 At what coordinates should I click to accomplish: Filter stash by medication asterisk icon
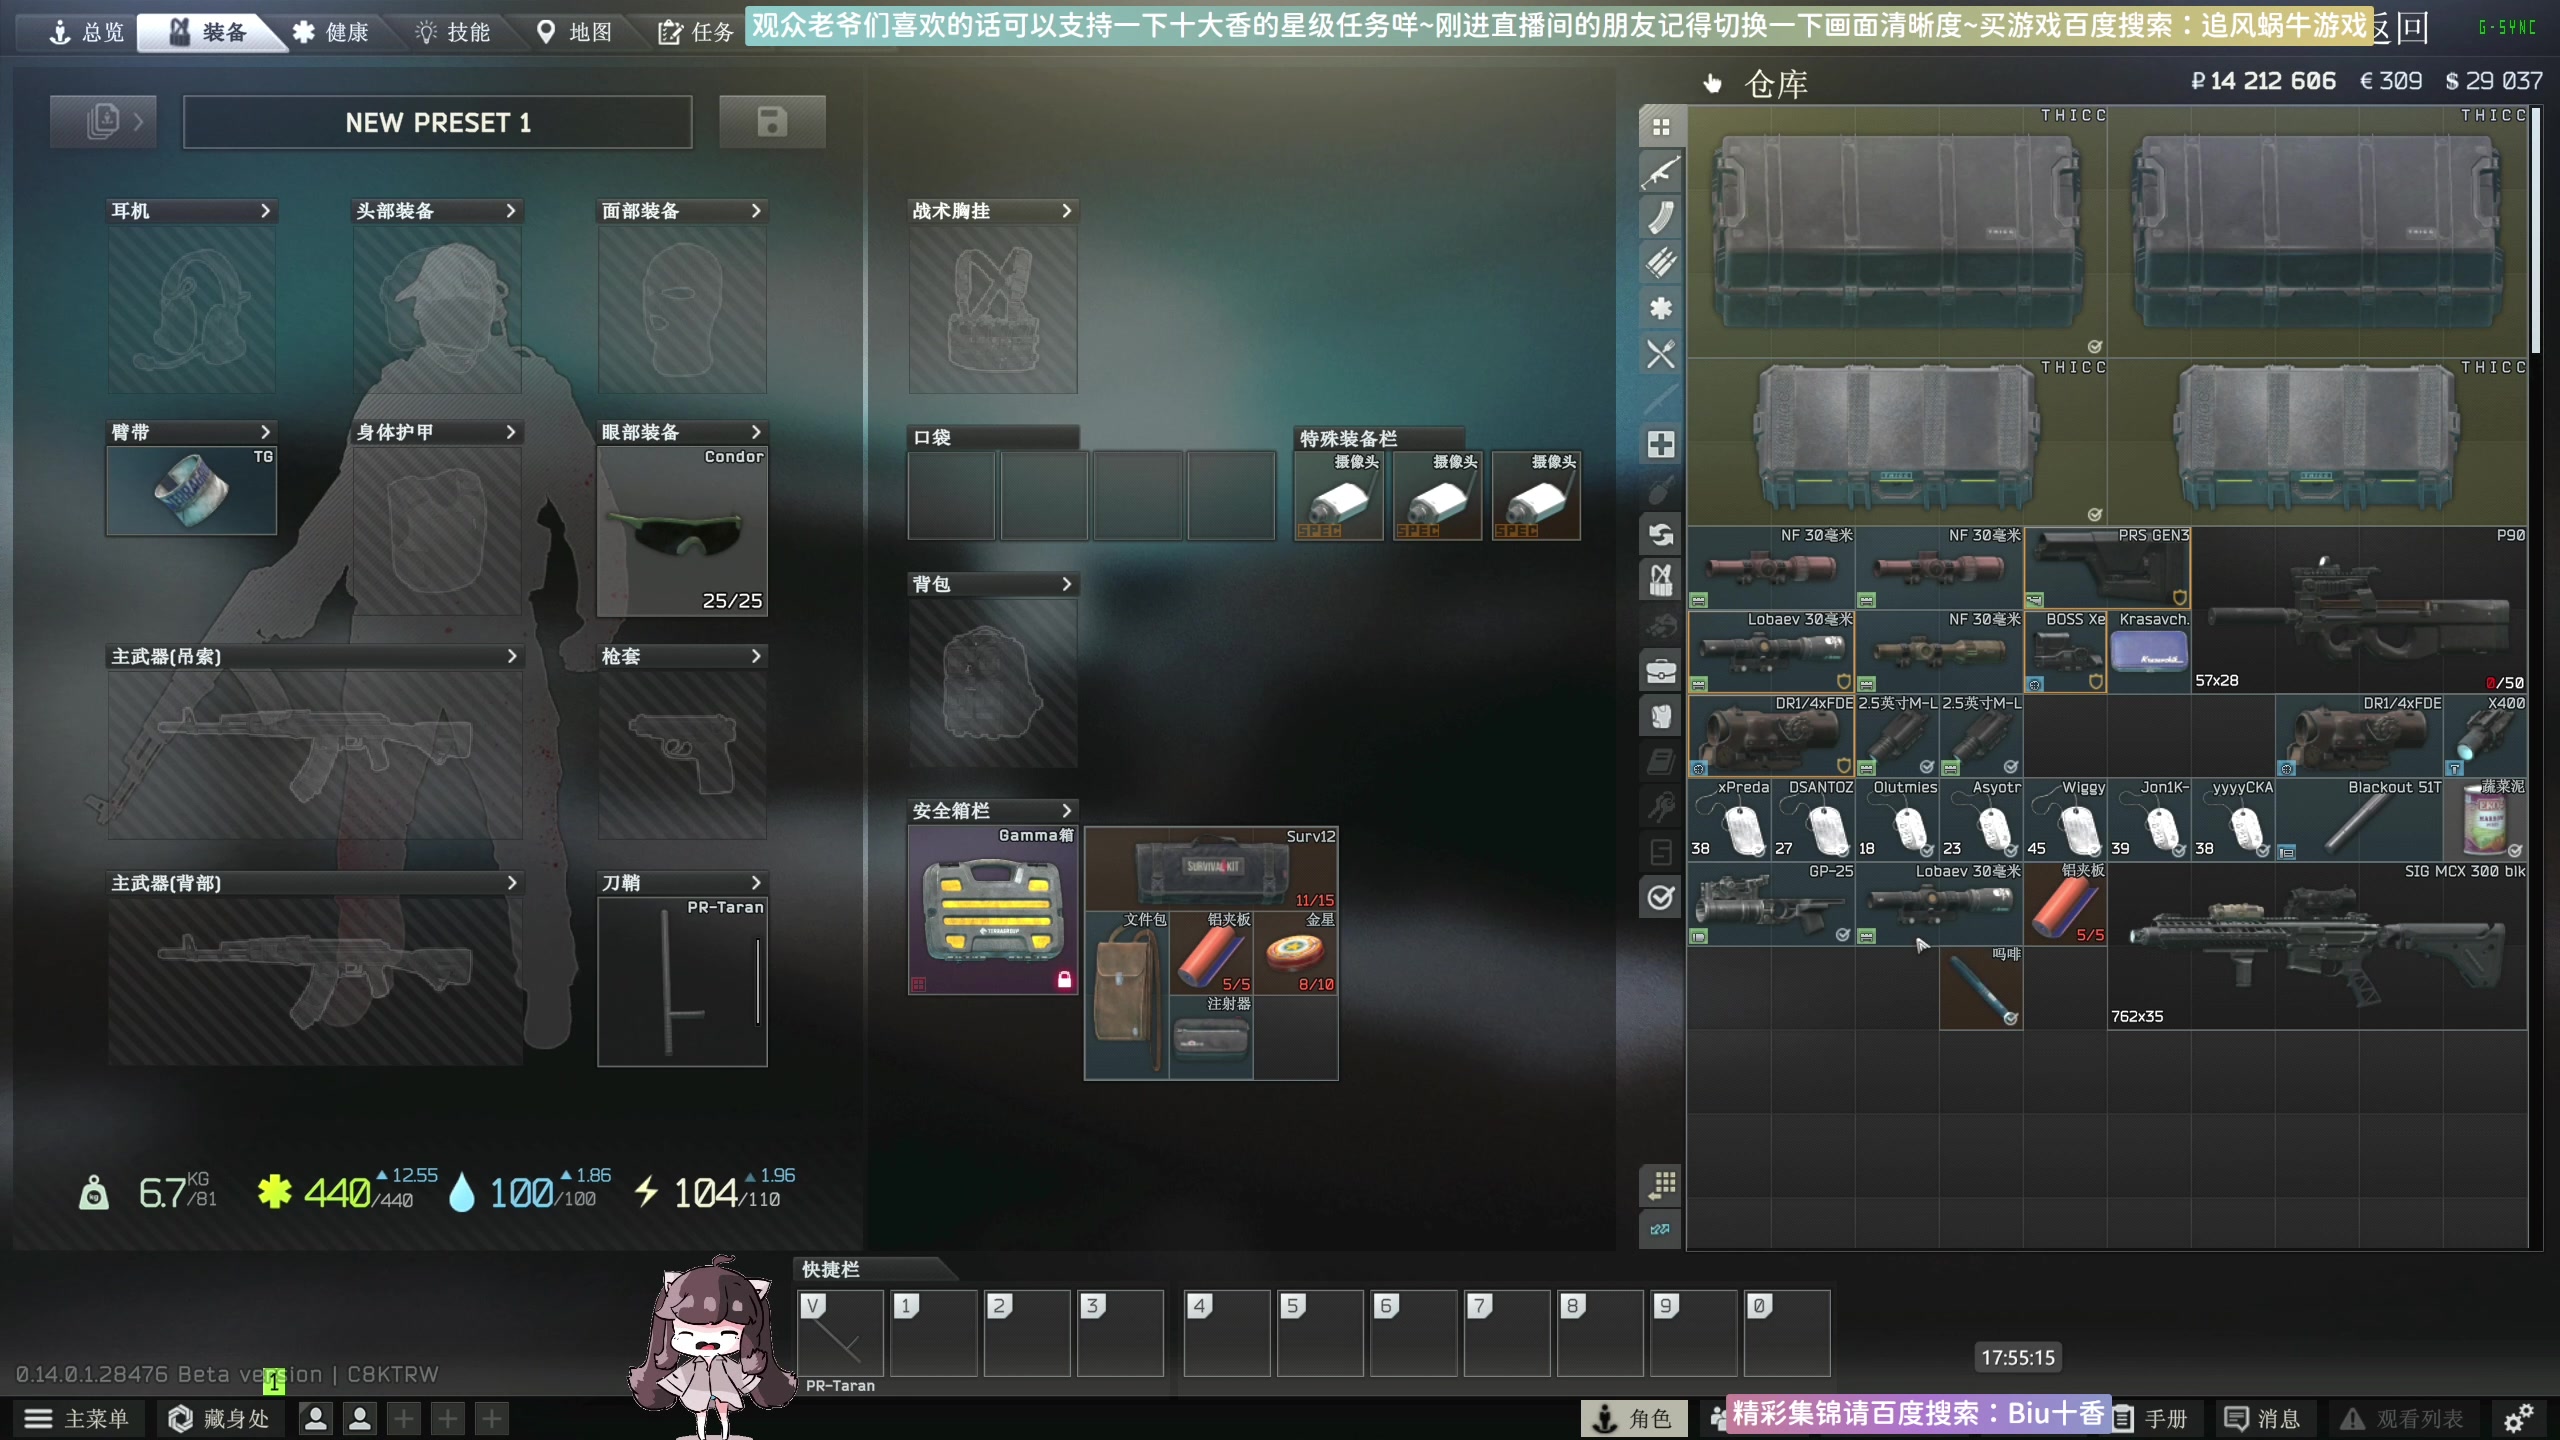1661,308
